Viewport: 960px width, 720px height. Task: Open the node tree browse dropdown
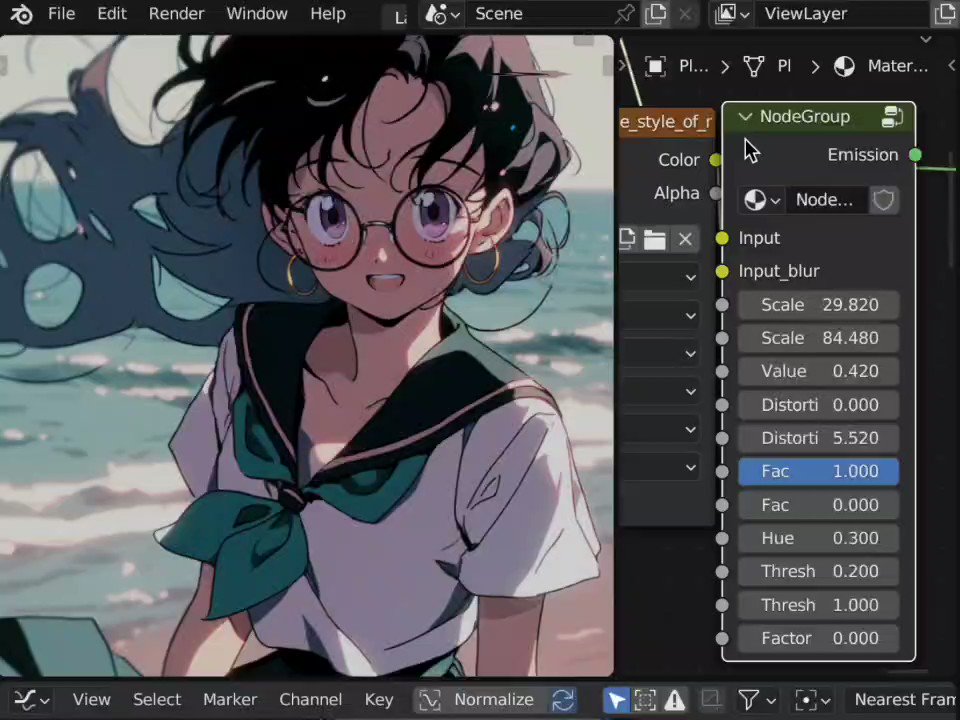761,200
